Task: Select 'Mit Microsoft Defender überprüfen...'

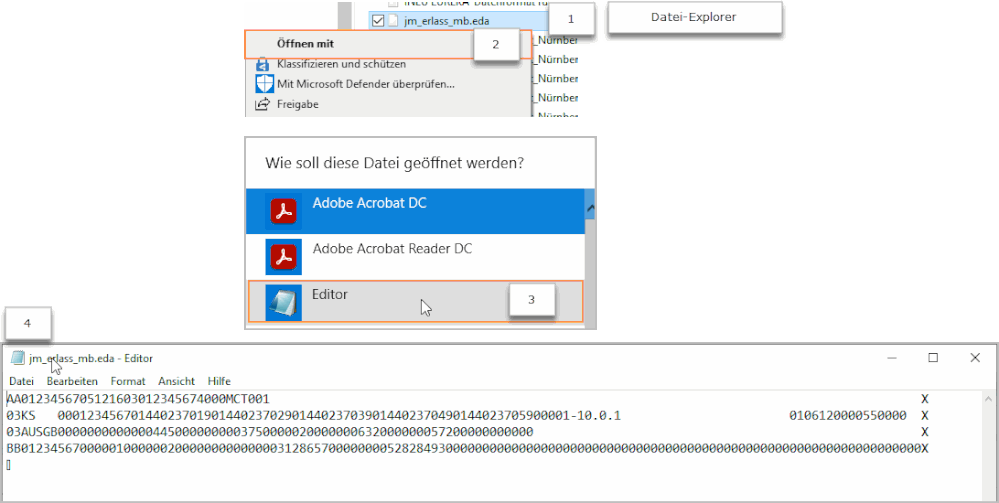Action: (366, 84)
